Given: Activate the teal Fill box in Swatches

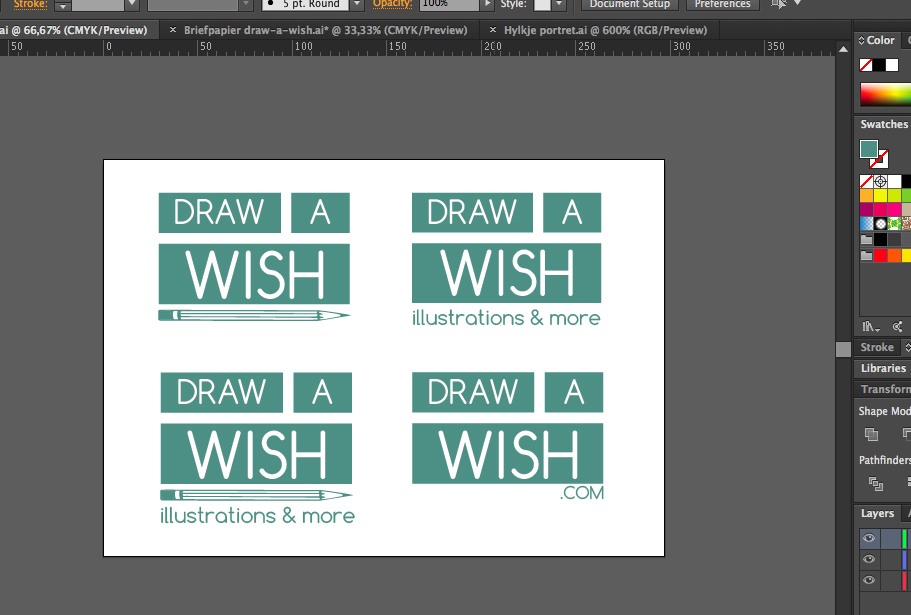Looking at the screenshot, I should click(x=869, y=149).
